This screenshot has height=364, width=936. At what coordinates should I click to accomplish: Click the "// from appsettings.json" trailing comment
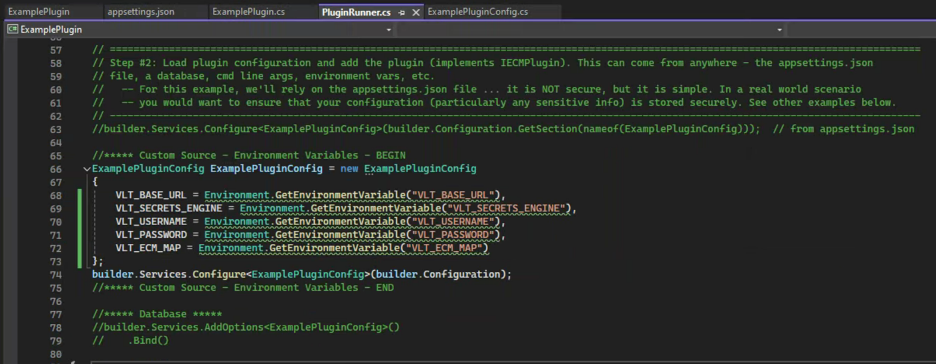point(843,129)
